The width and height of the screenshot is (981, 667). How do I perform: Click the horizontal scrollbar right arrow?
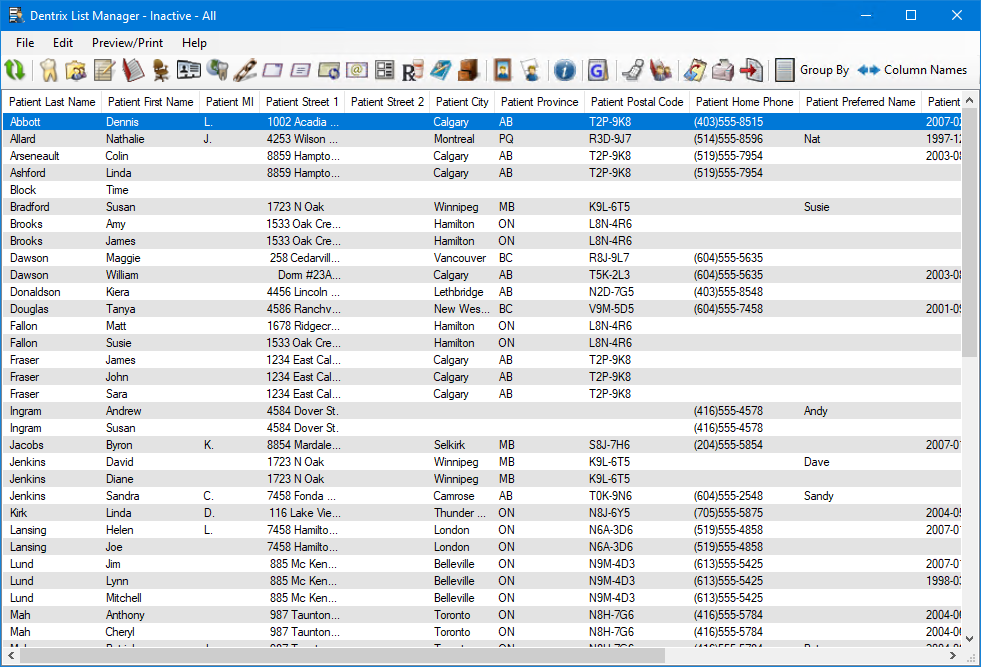[951, 656]
